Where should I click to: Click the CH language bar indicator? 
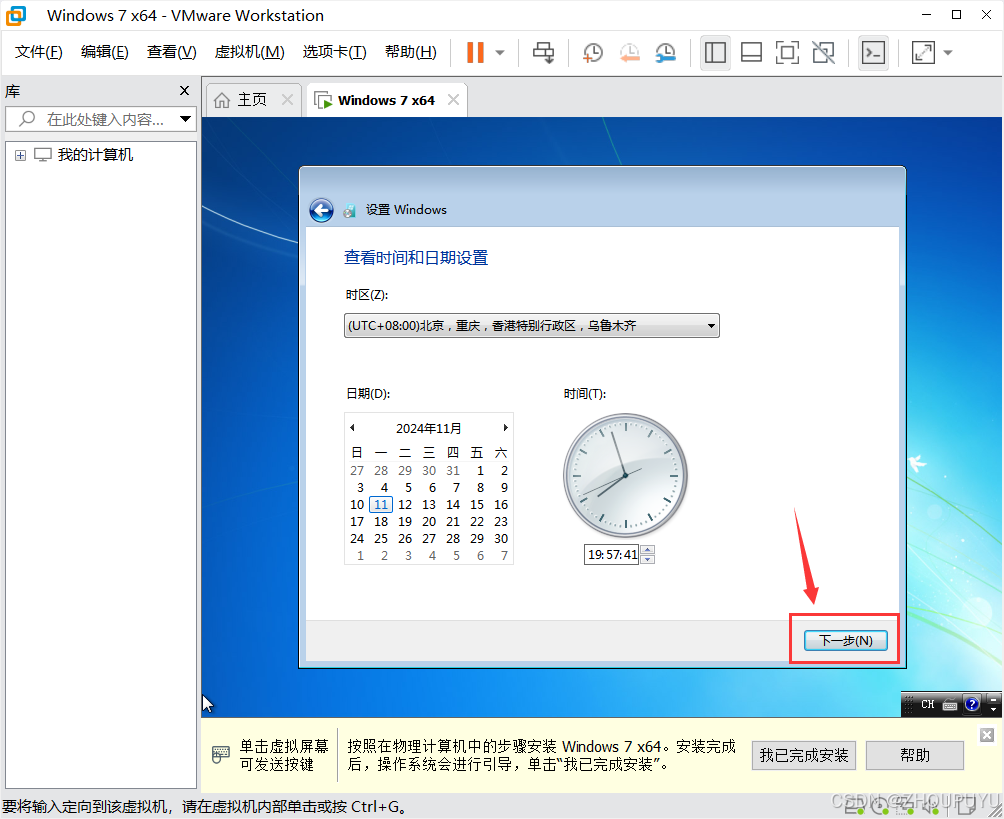coord(927,704)
